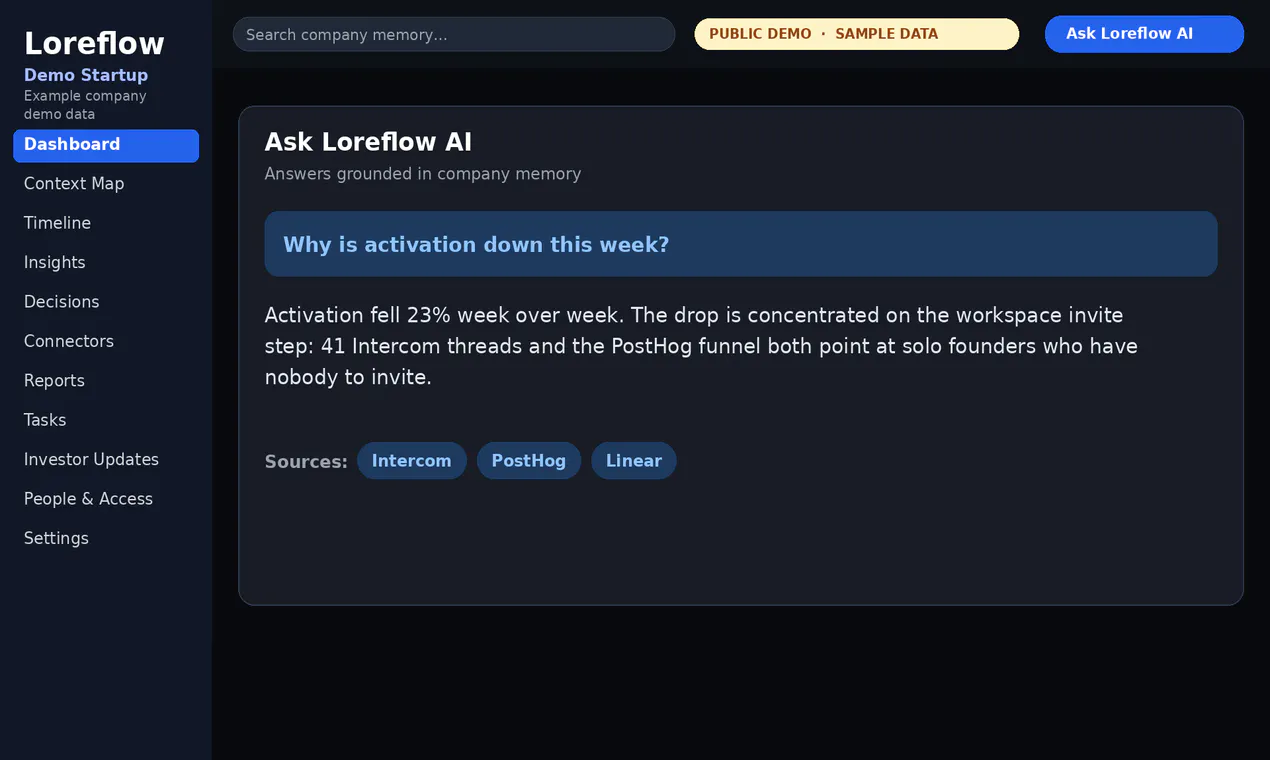1270x760 pixels.
Task: Click the Public Demo Sample Data badge
Action: pyautogui.click(x=857, y=34)
